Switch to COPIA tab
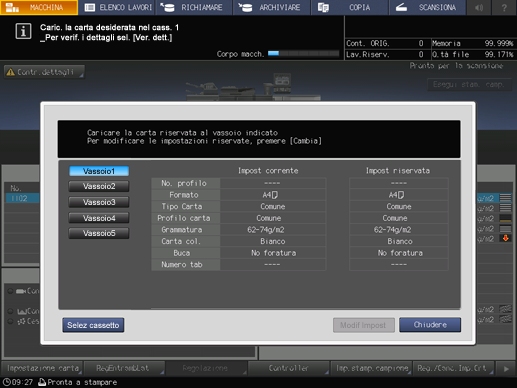Screen dimensions: 517x388 350,7
